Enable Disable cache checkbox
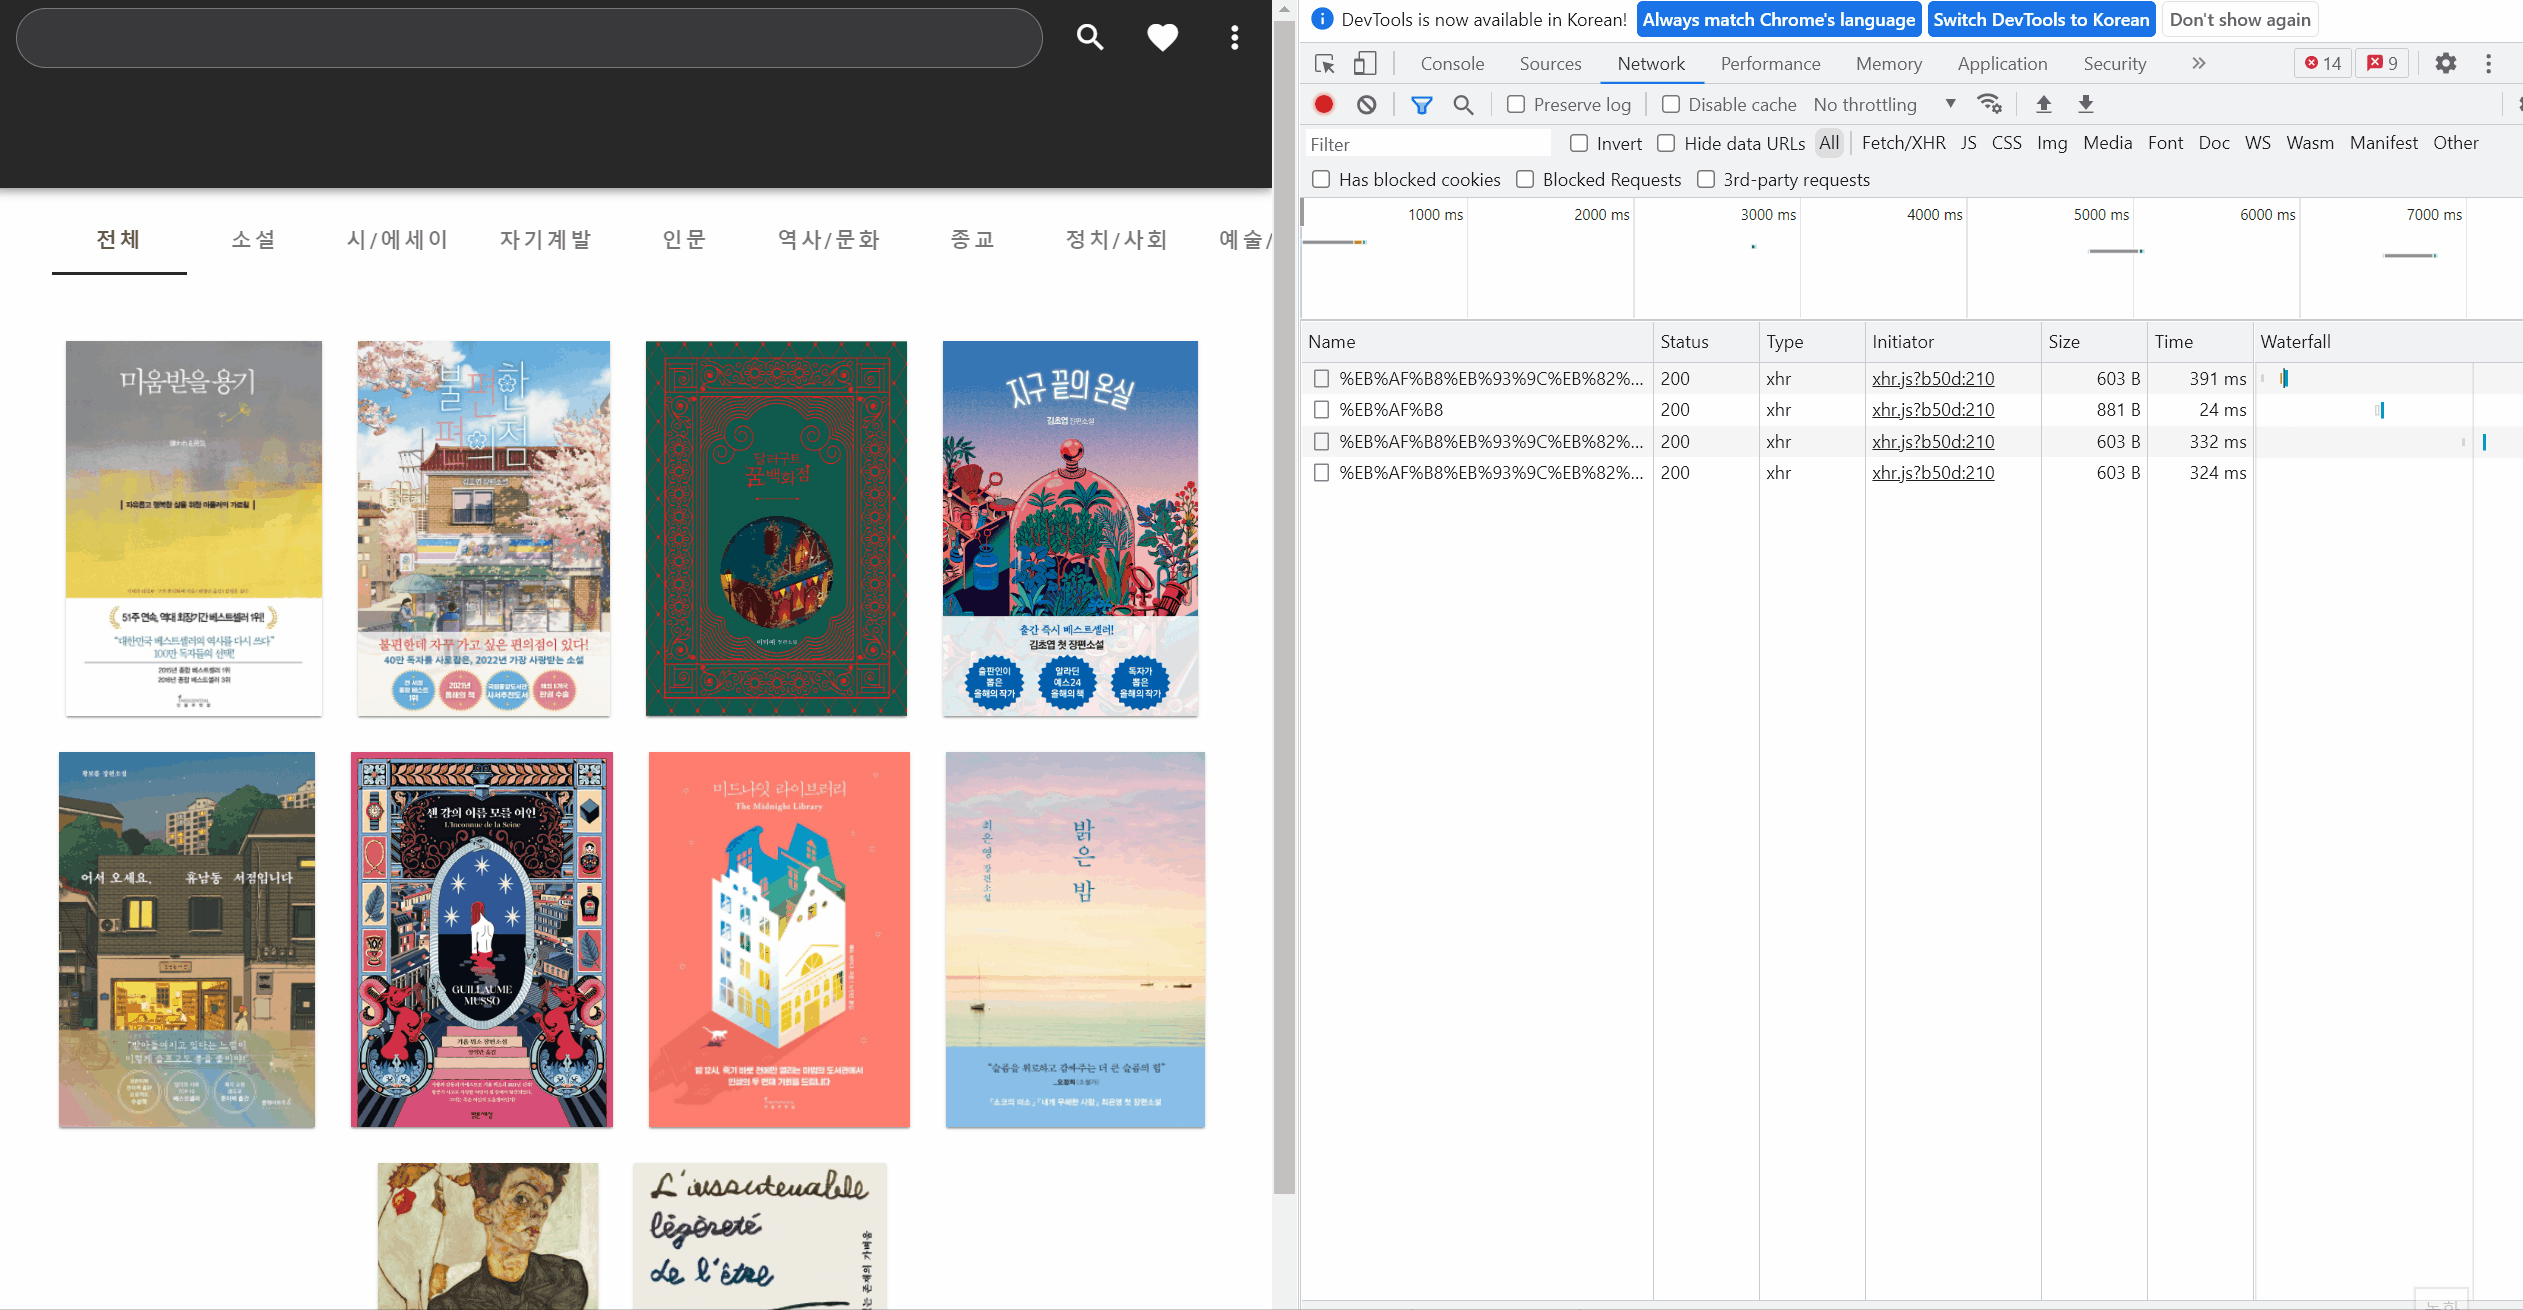The width and height of the screenshot is (2523, 1310). pyautogui.click(x=1671, y=104)
